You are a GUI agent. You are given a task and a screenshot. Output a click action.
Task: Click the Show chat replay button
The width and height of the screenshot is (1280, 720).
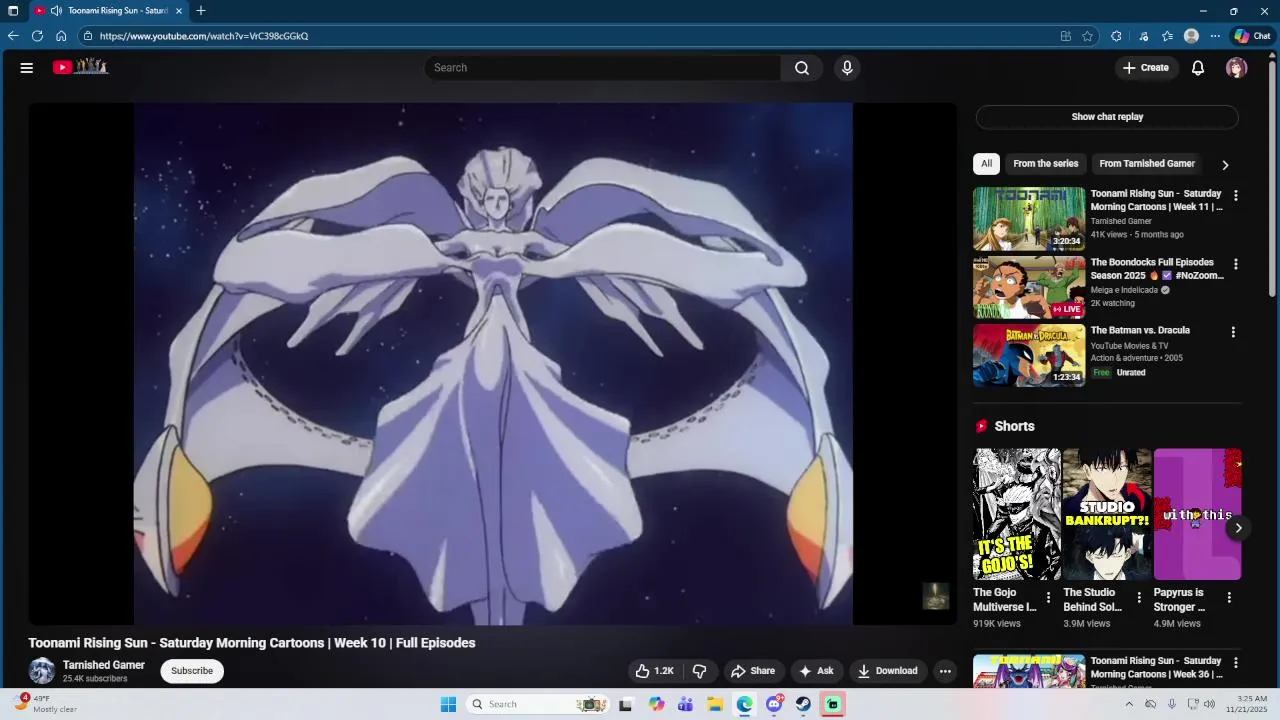coord(1107,117)
